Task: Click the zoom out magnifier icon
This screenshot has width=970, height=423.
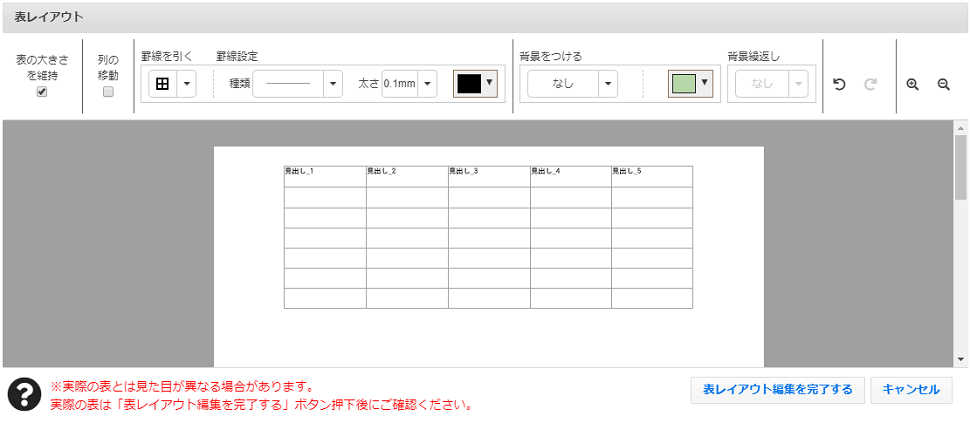Action: click(943, 85)
